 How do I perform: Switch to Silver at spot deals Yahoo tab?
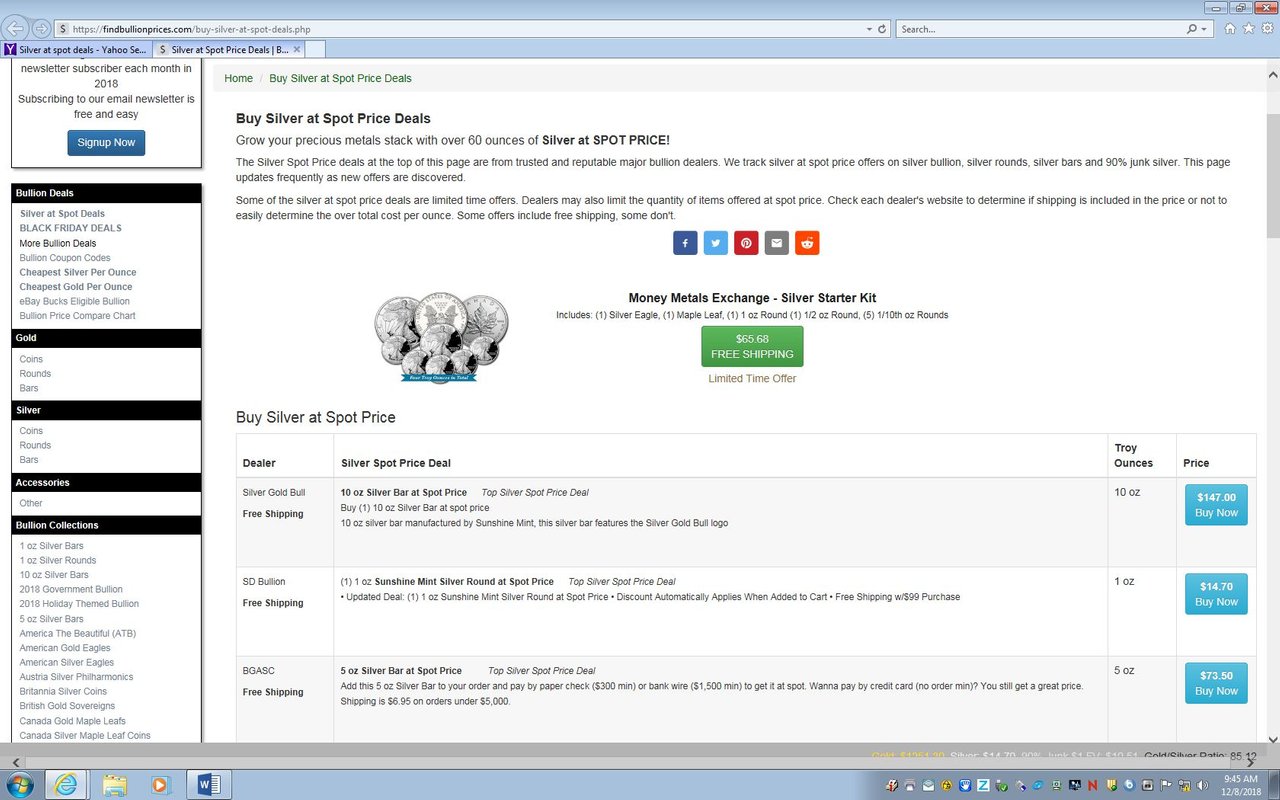(77, 49)
